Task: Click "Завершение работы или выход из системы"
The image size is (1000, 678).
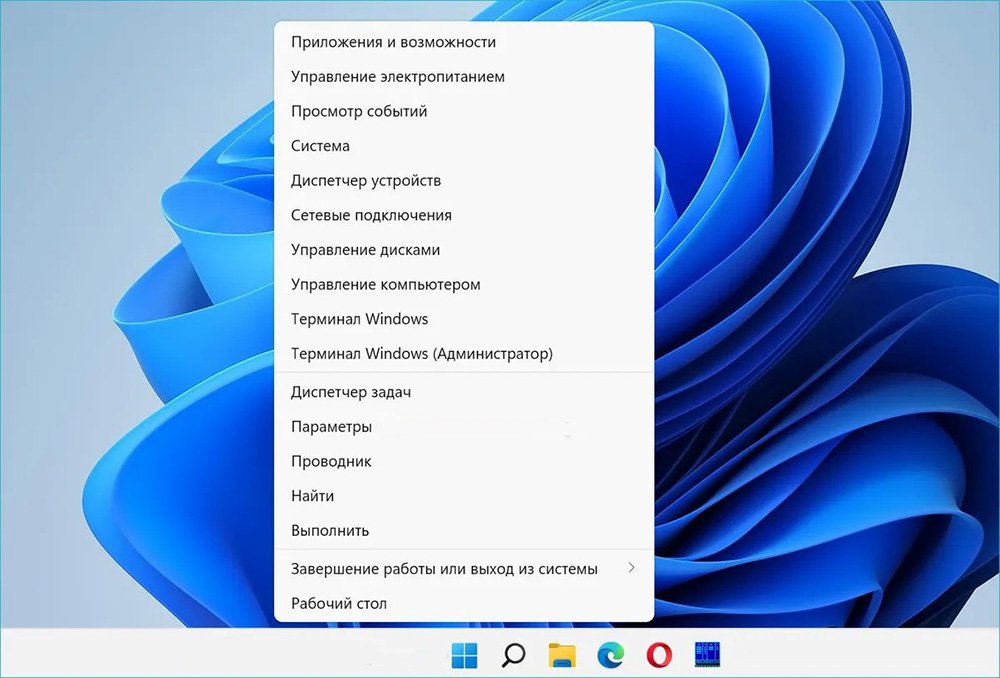Action: (x=464, y=568)
